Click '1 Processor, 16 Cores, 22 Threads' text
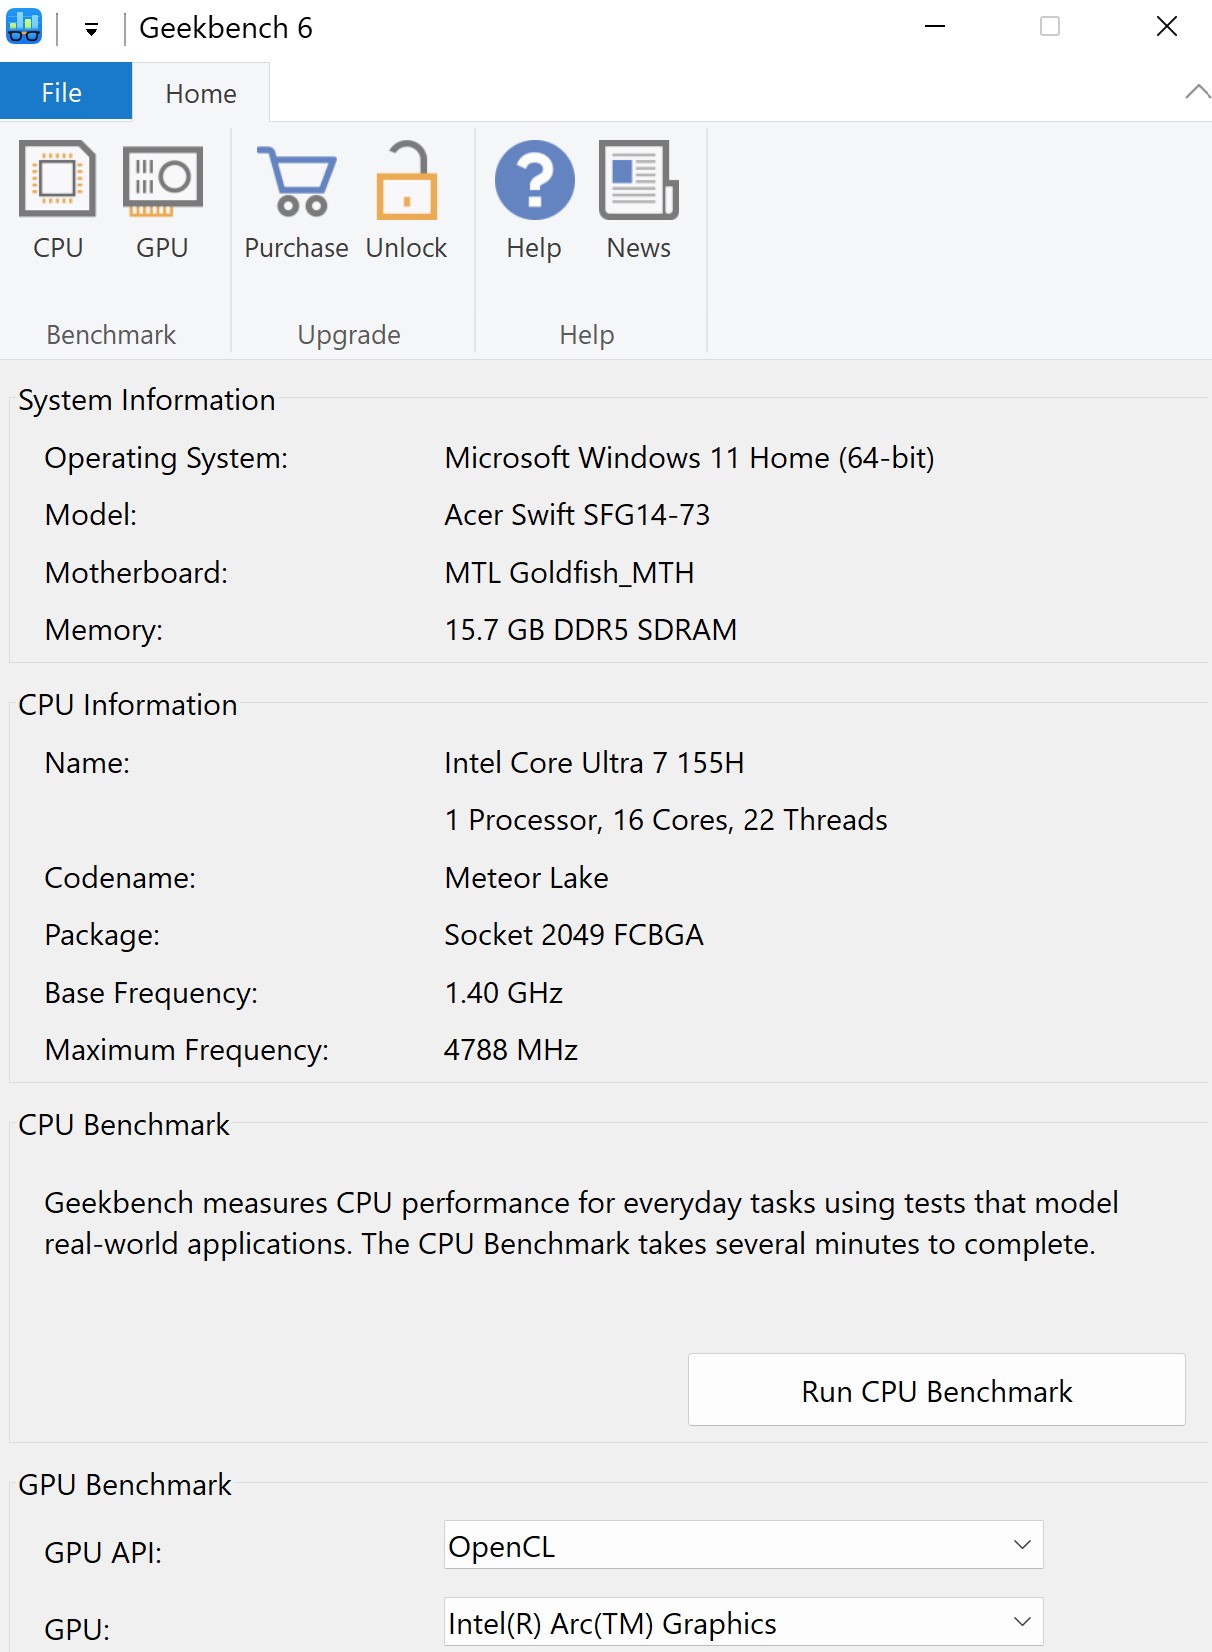Image resolution: width=1212 pixels, height=1652 pixels. click(666, 820)
